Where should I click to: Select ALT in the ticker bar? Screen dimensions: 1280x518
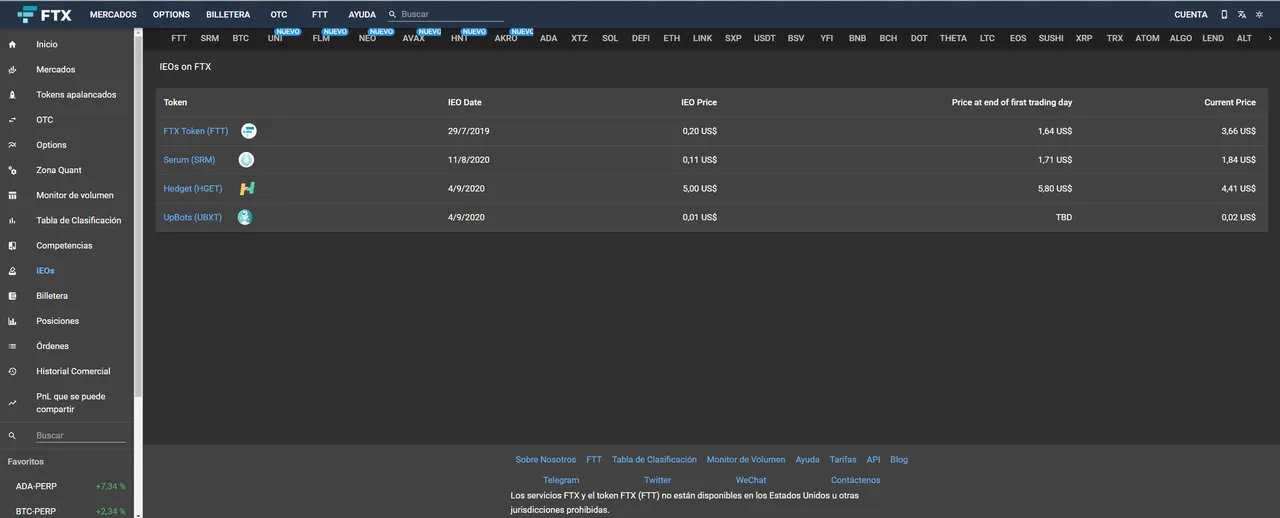pyautogui.click(x=1244, y=38)
